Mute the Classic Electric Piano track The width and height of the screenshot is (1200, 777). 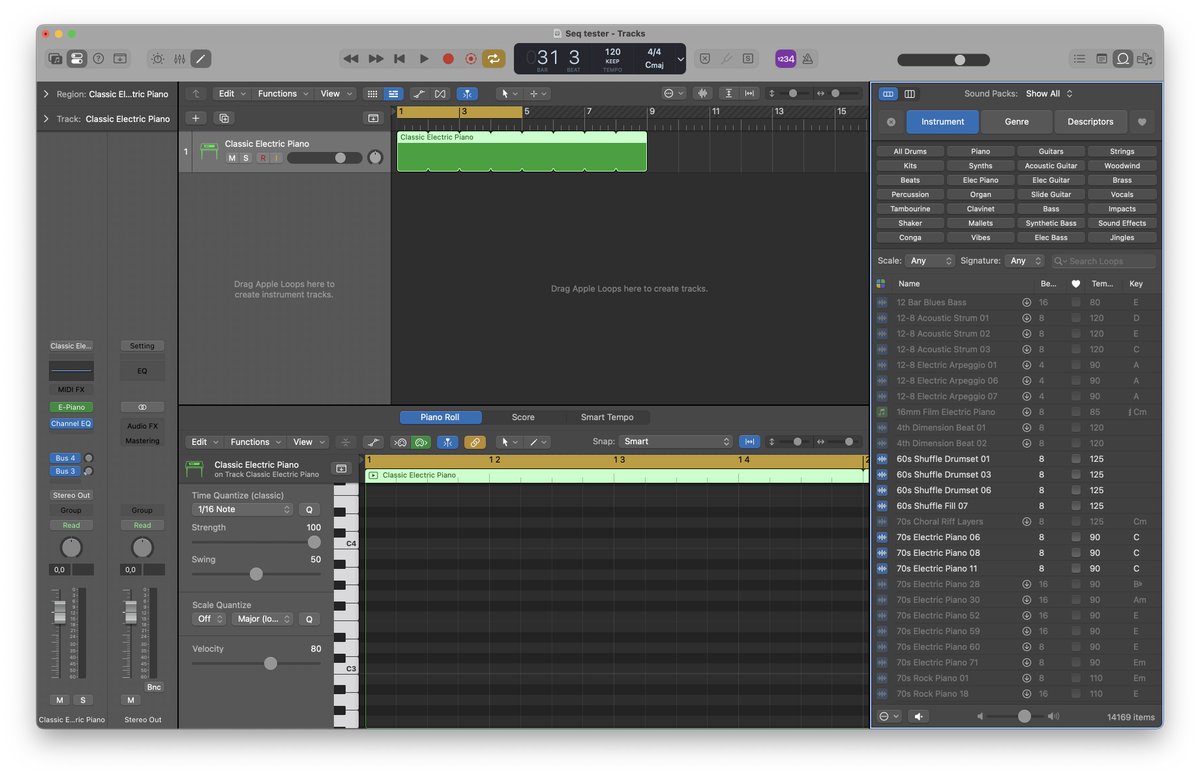click(232, 158)
